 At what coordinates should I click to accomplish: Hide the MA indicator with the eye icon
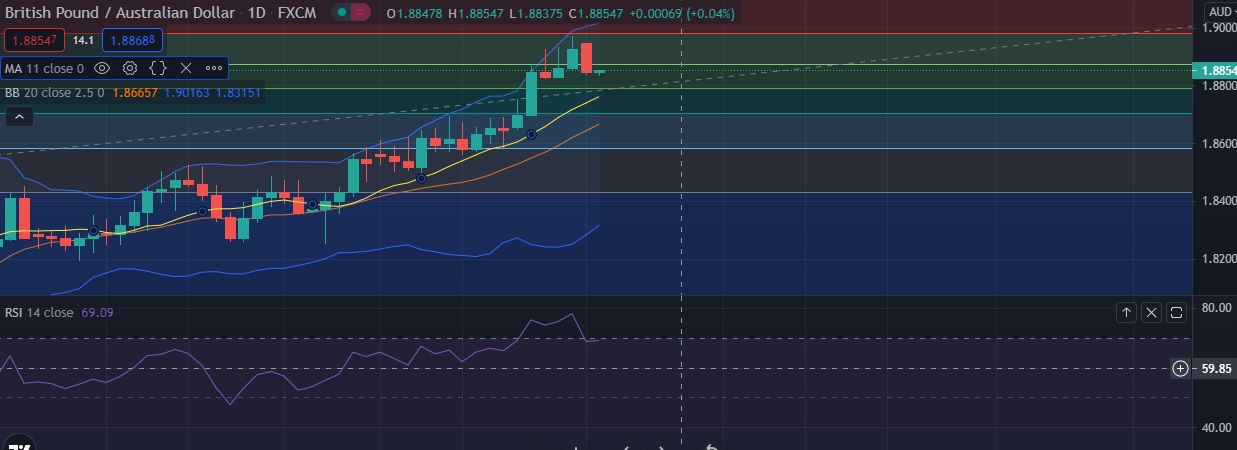[102, 68]
